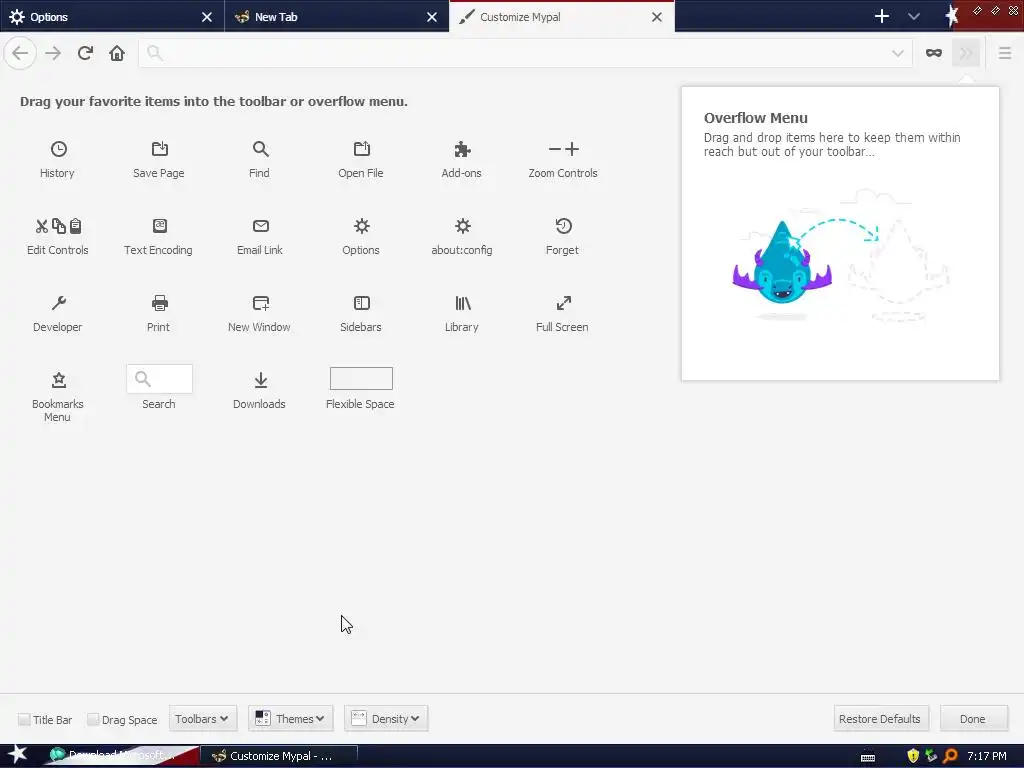Click the Done button
The image size is (1024, 768).
(x=973, y=718)
